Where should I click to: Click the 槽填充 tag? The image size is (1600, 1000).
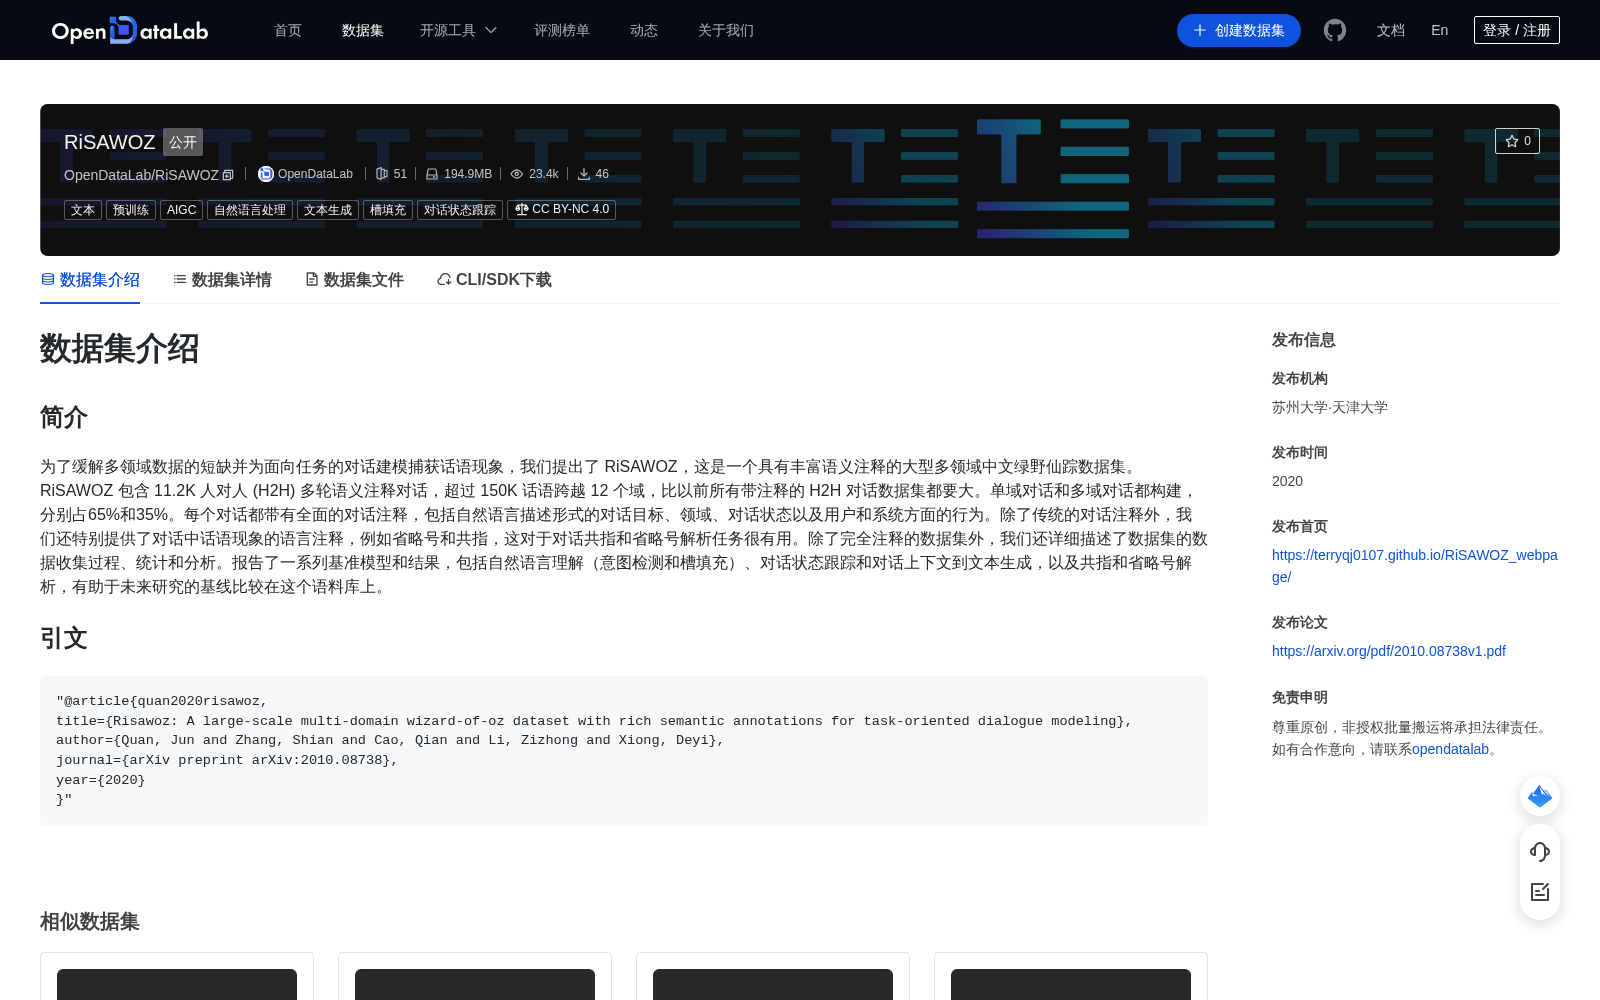[388, 210]
